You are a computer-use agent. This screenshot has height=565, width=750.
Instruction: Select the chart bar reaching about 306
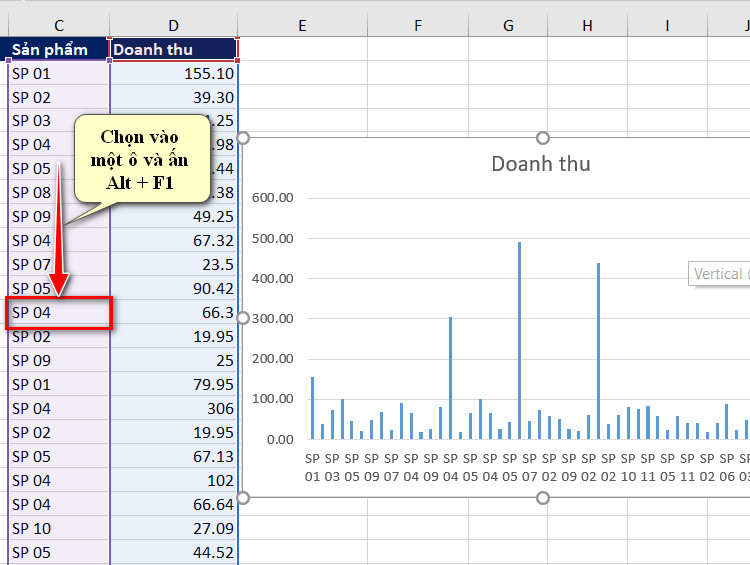[x=450, y=378]
